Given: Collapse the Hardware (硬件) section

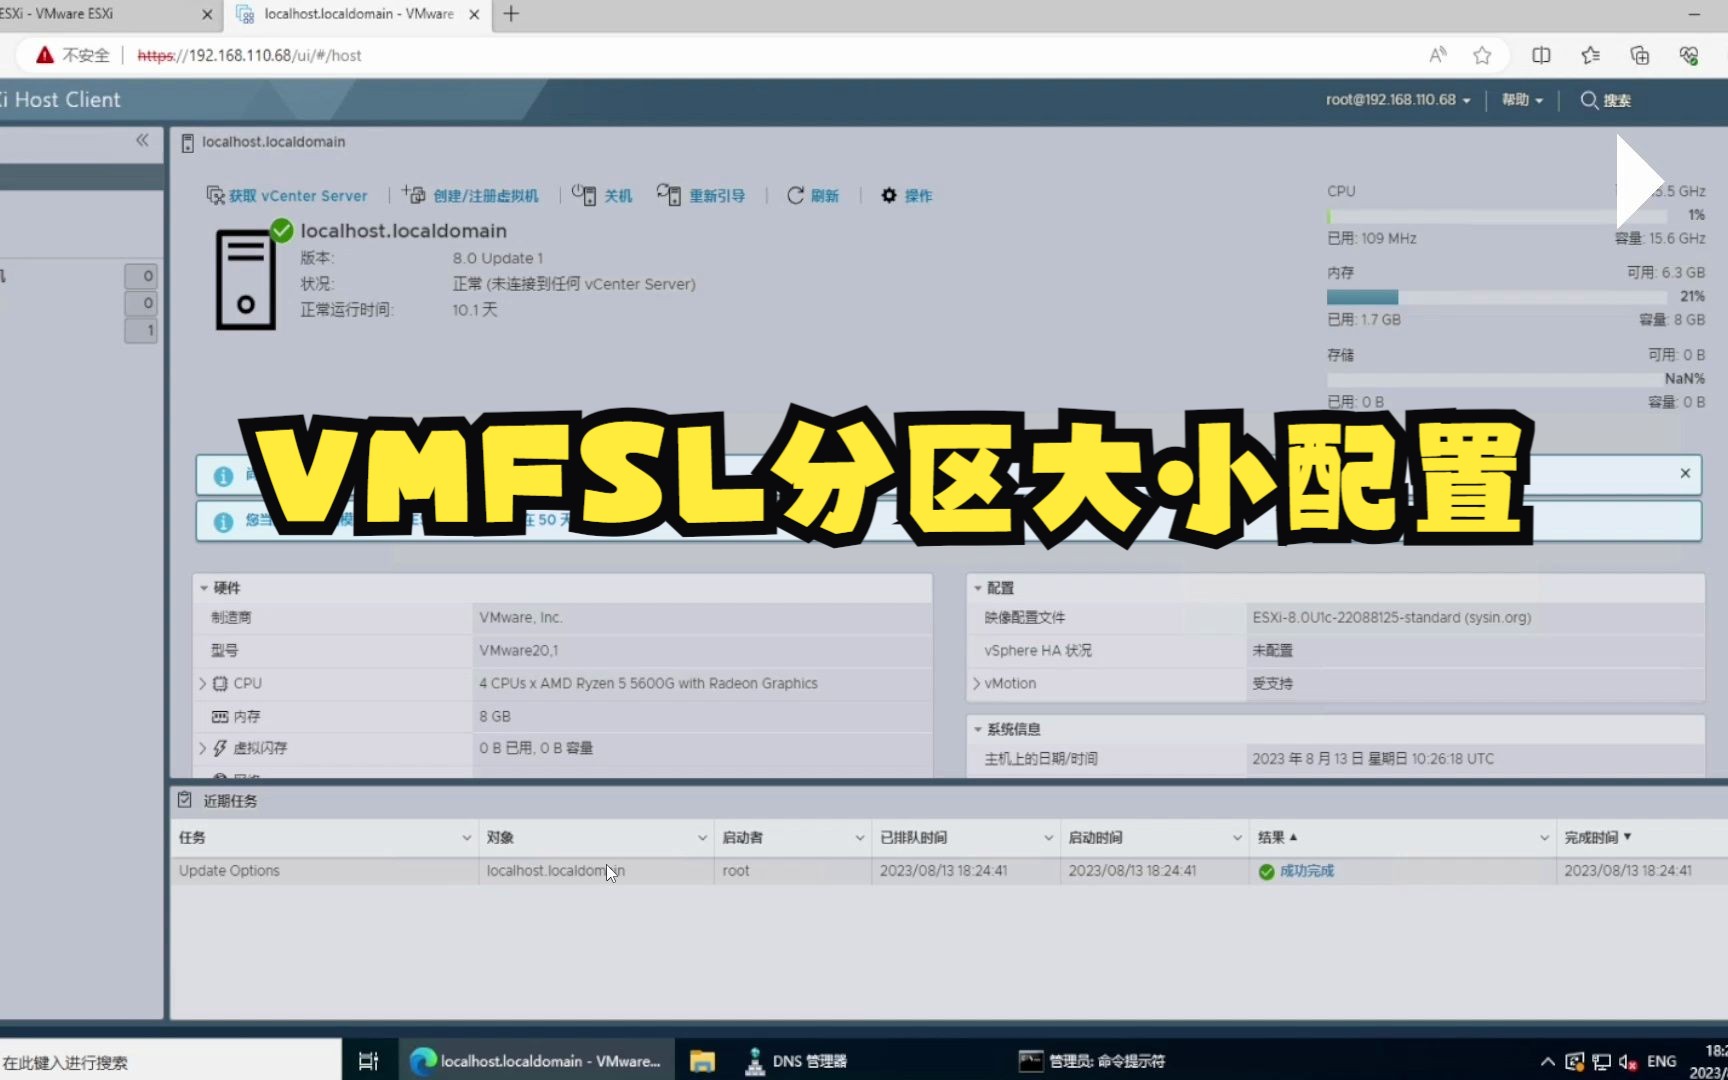Looking at the screenshot, I should point(204,588).
